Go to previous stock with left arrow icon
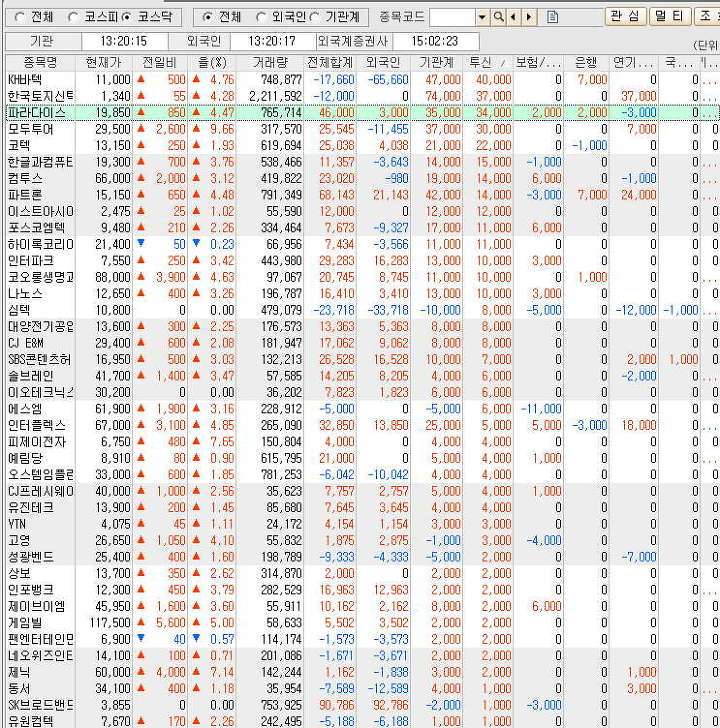 (513, 17)
